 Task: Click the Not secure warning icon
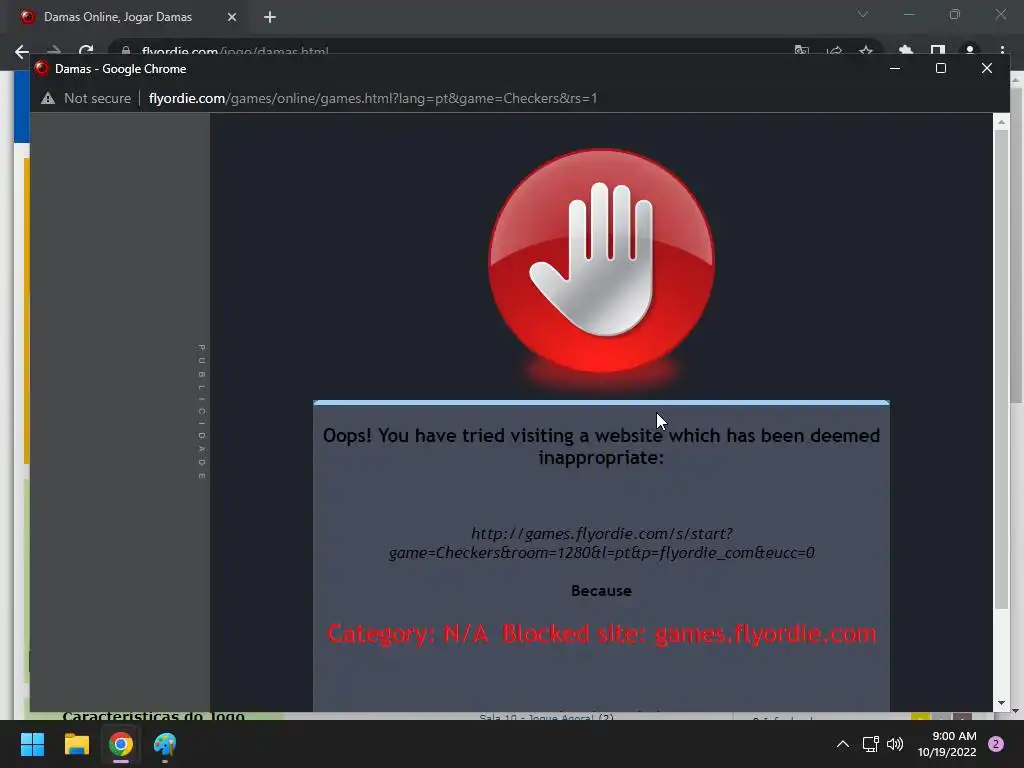[x=48, y=99]
